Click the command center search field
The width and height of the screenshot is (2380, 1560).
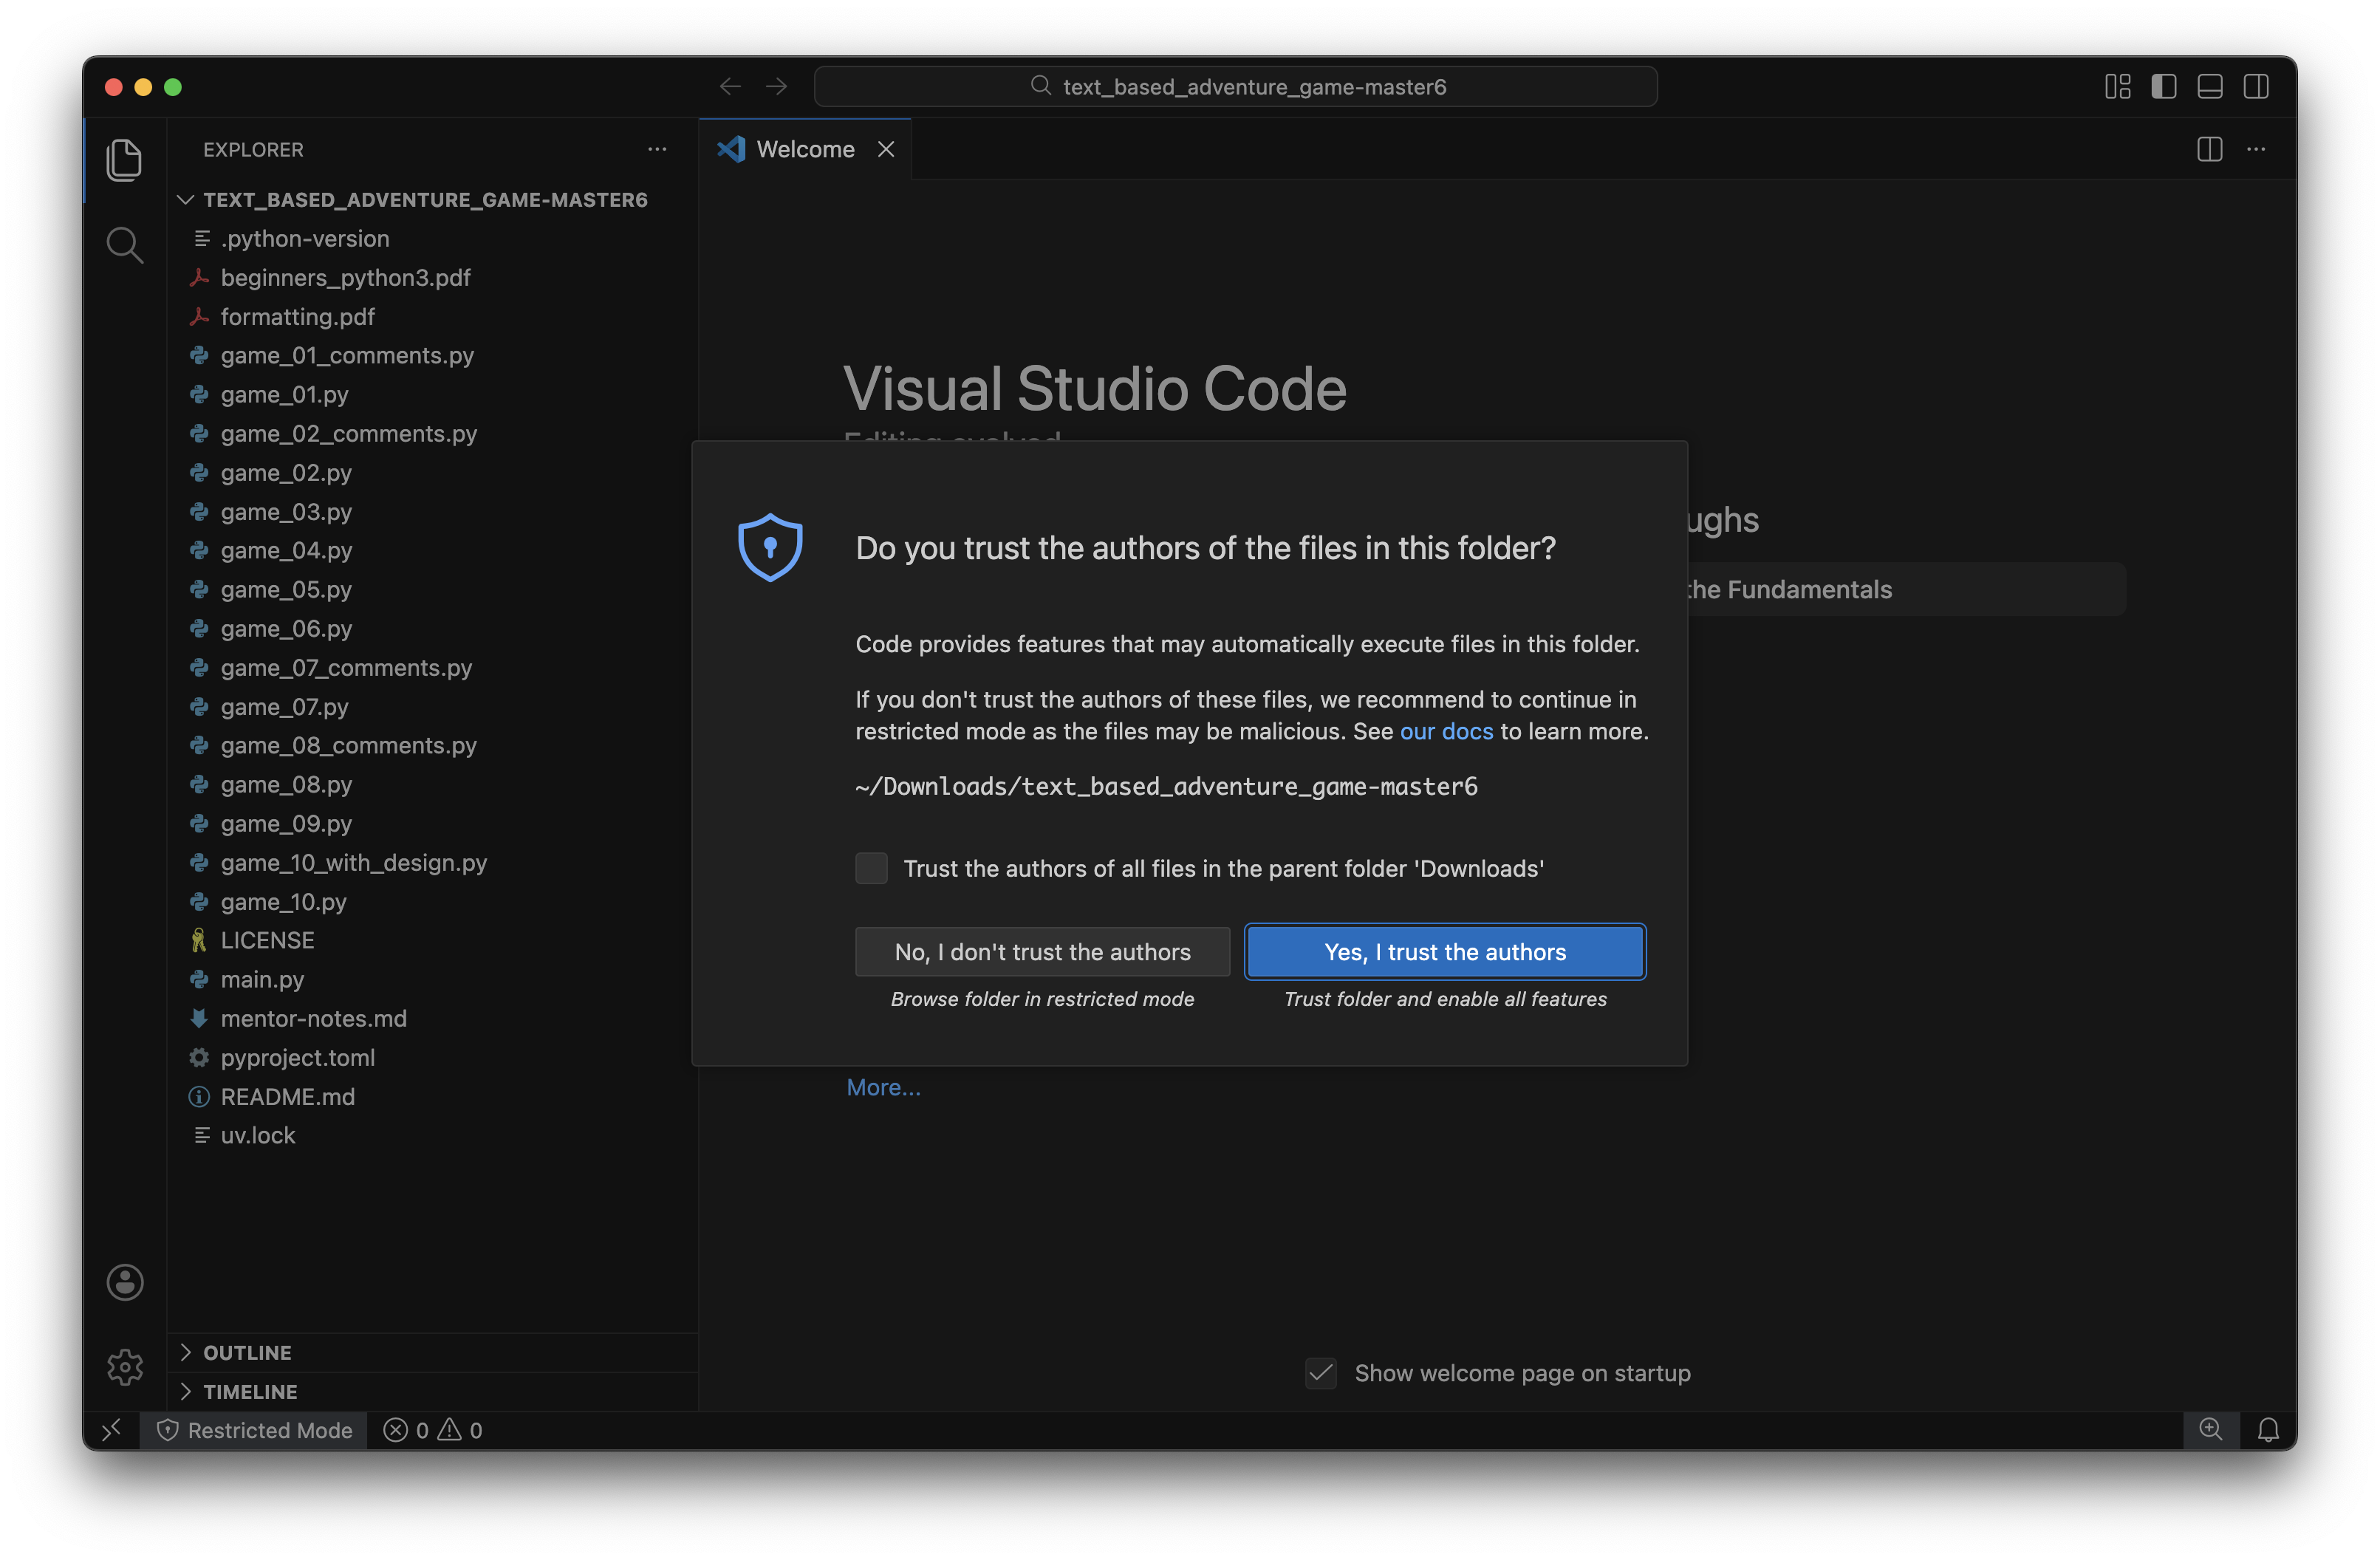point(1235,87)
